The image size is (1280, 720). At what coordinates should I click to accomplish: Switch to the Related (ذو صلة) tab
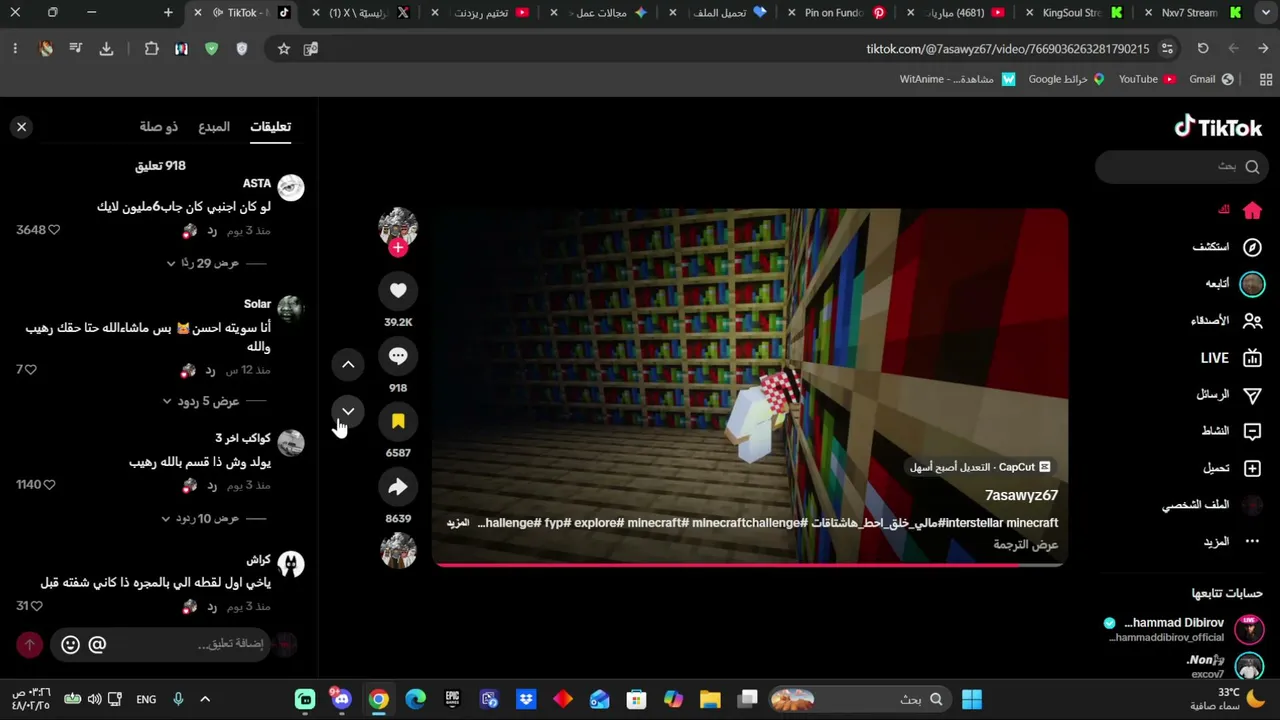[159, 127]
